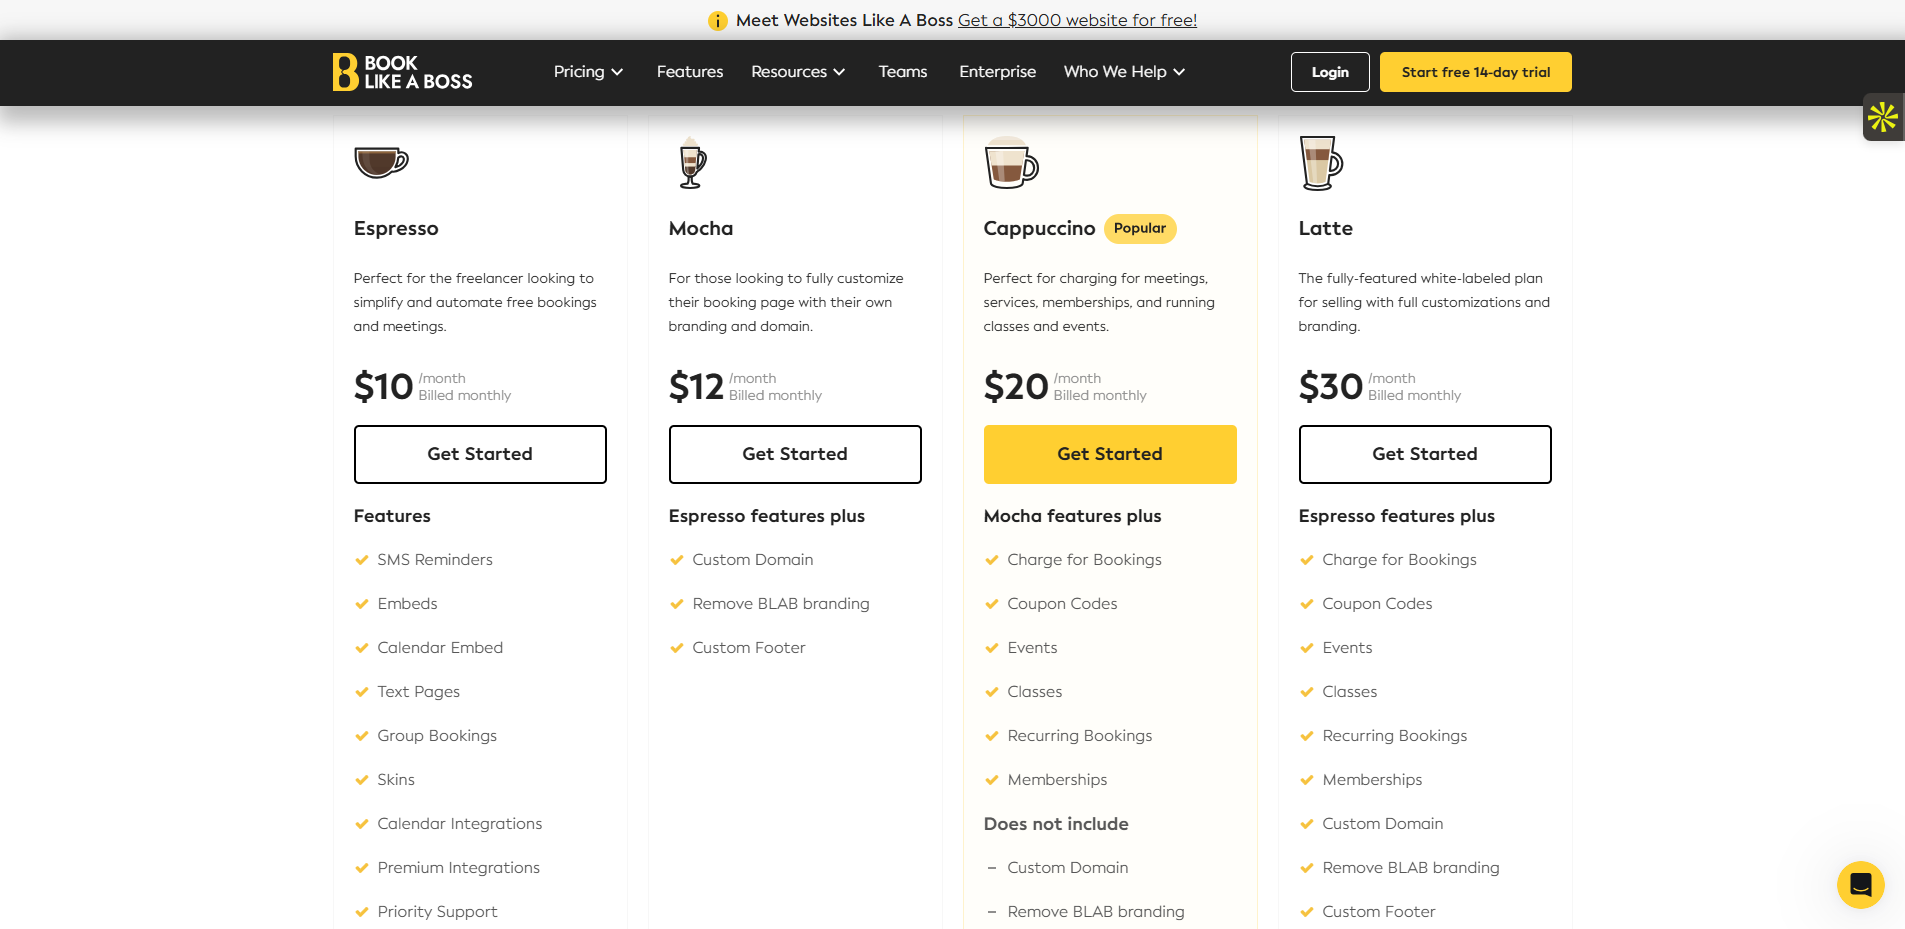Click the Book Like A Boss logo
This screenshot has height=929, width=1905.
point(402,72)
